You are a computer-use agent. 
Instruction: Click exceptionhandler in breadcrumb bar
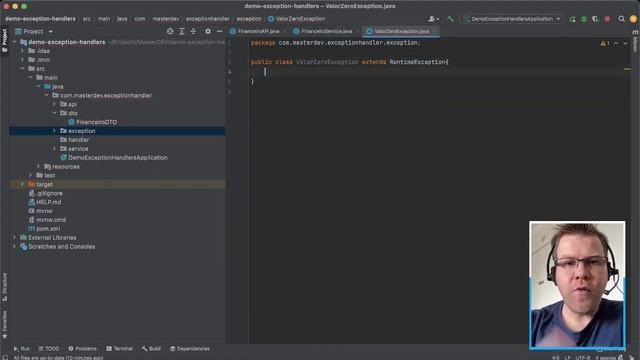click(x=207, y=19)
